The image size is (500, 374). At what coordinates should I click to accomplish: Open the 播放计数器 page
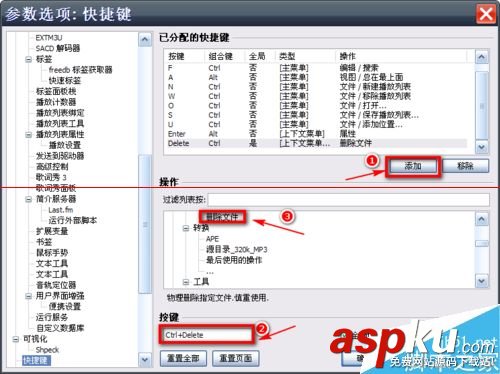click(x=56, y=102)
